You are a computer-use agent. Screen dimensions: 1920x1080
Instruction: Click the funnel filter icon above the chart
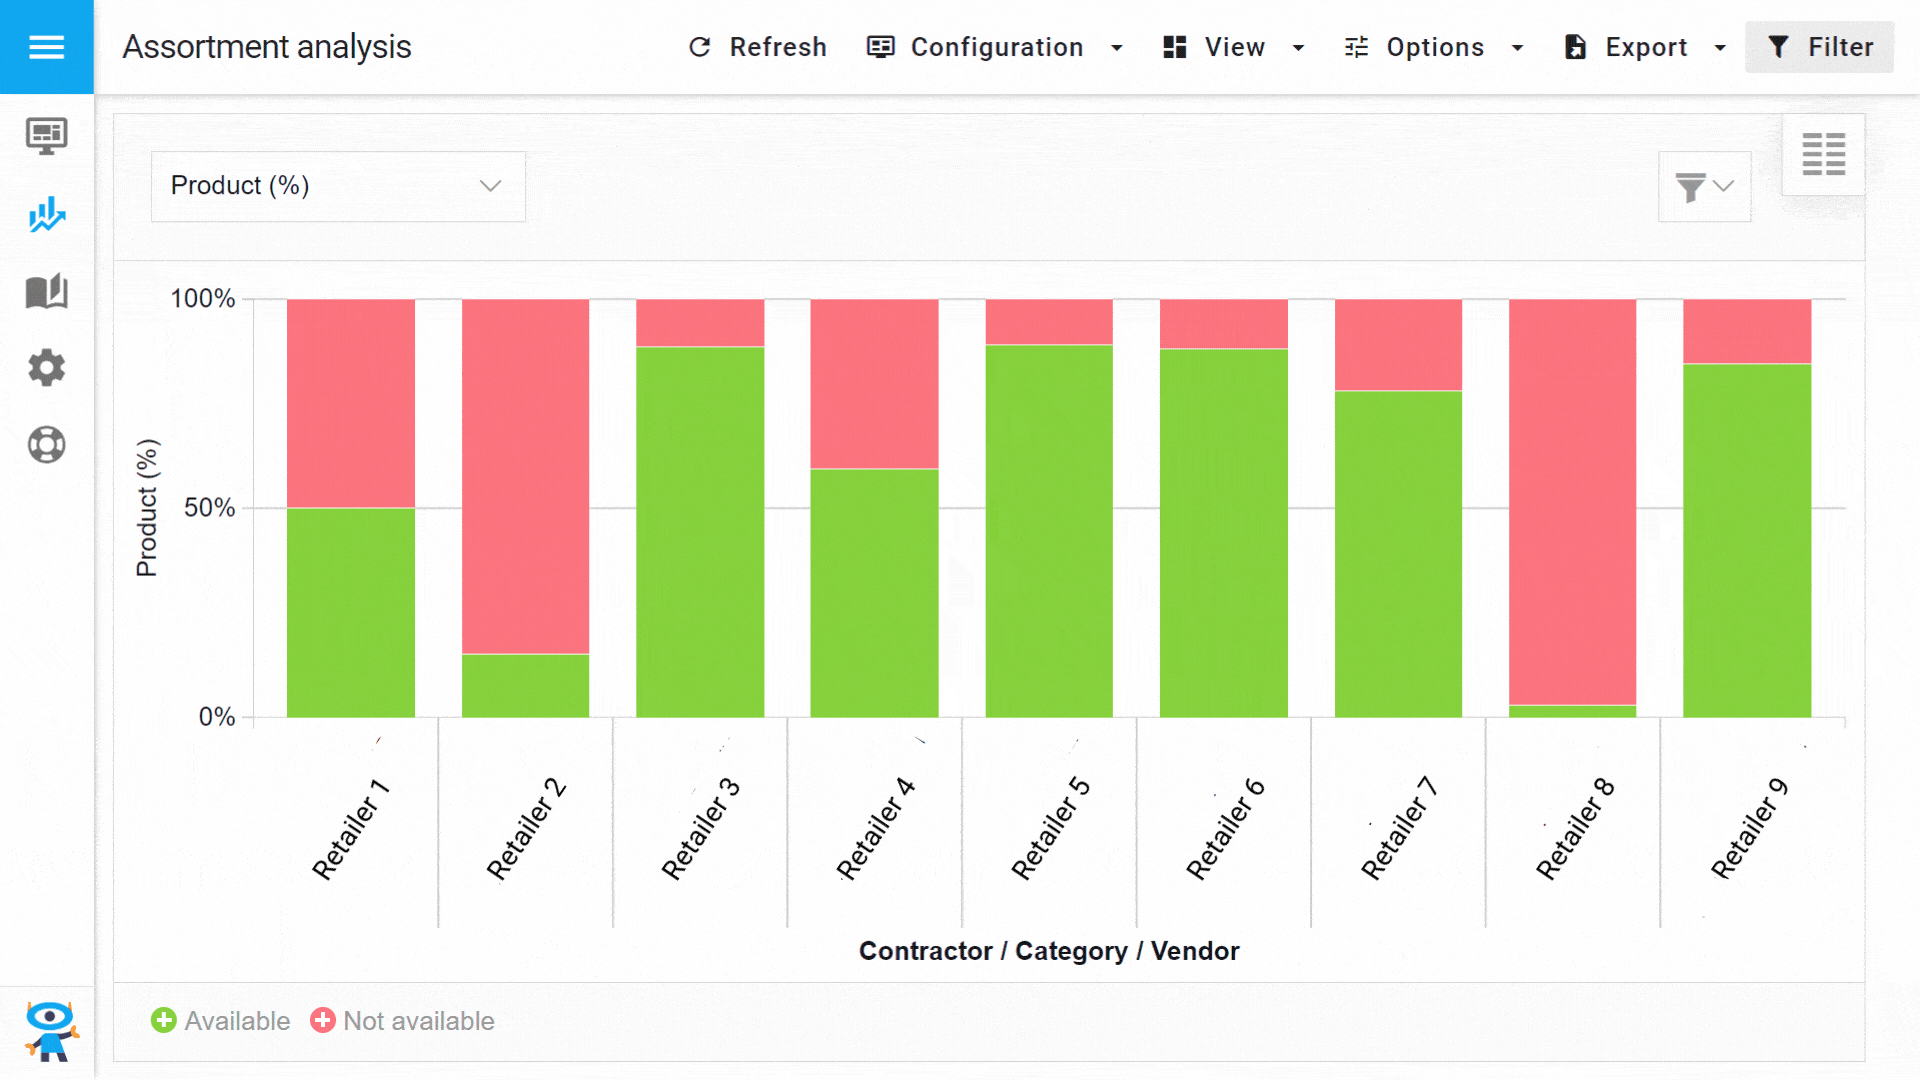coord(1690,187)
